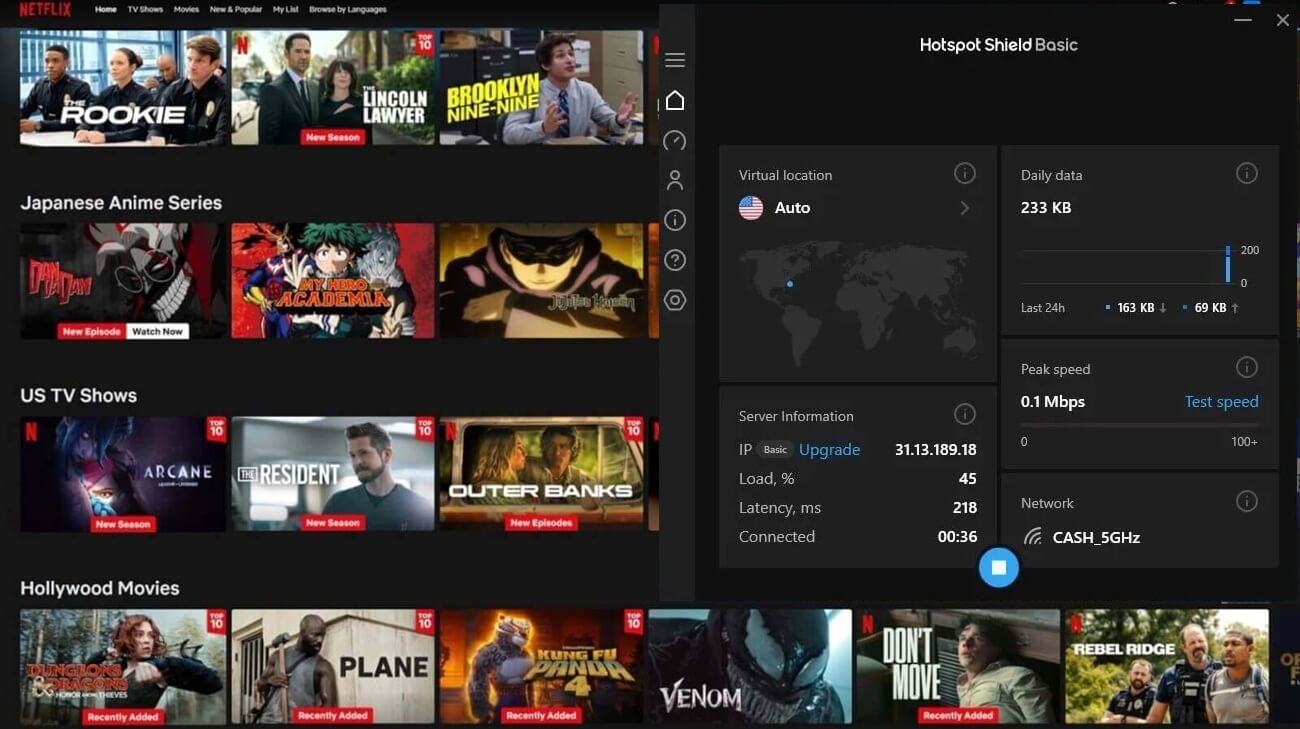
Task: Click the Japanese Anime Series heading
Action: 121,203
